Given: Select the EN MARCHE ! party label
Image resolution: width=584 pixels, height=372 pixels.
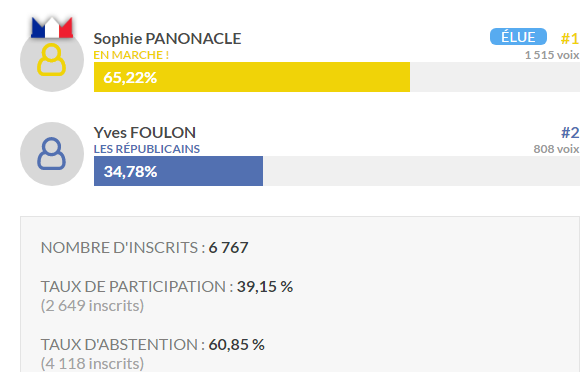Looking at the screenshot, I should pos(131,55).
